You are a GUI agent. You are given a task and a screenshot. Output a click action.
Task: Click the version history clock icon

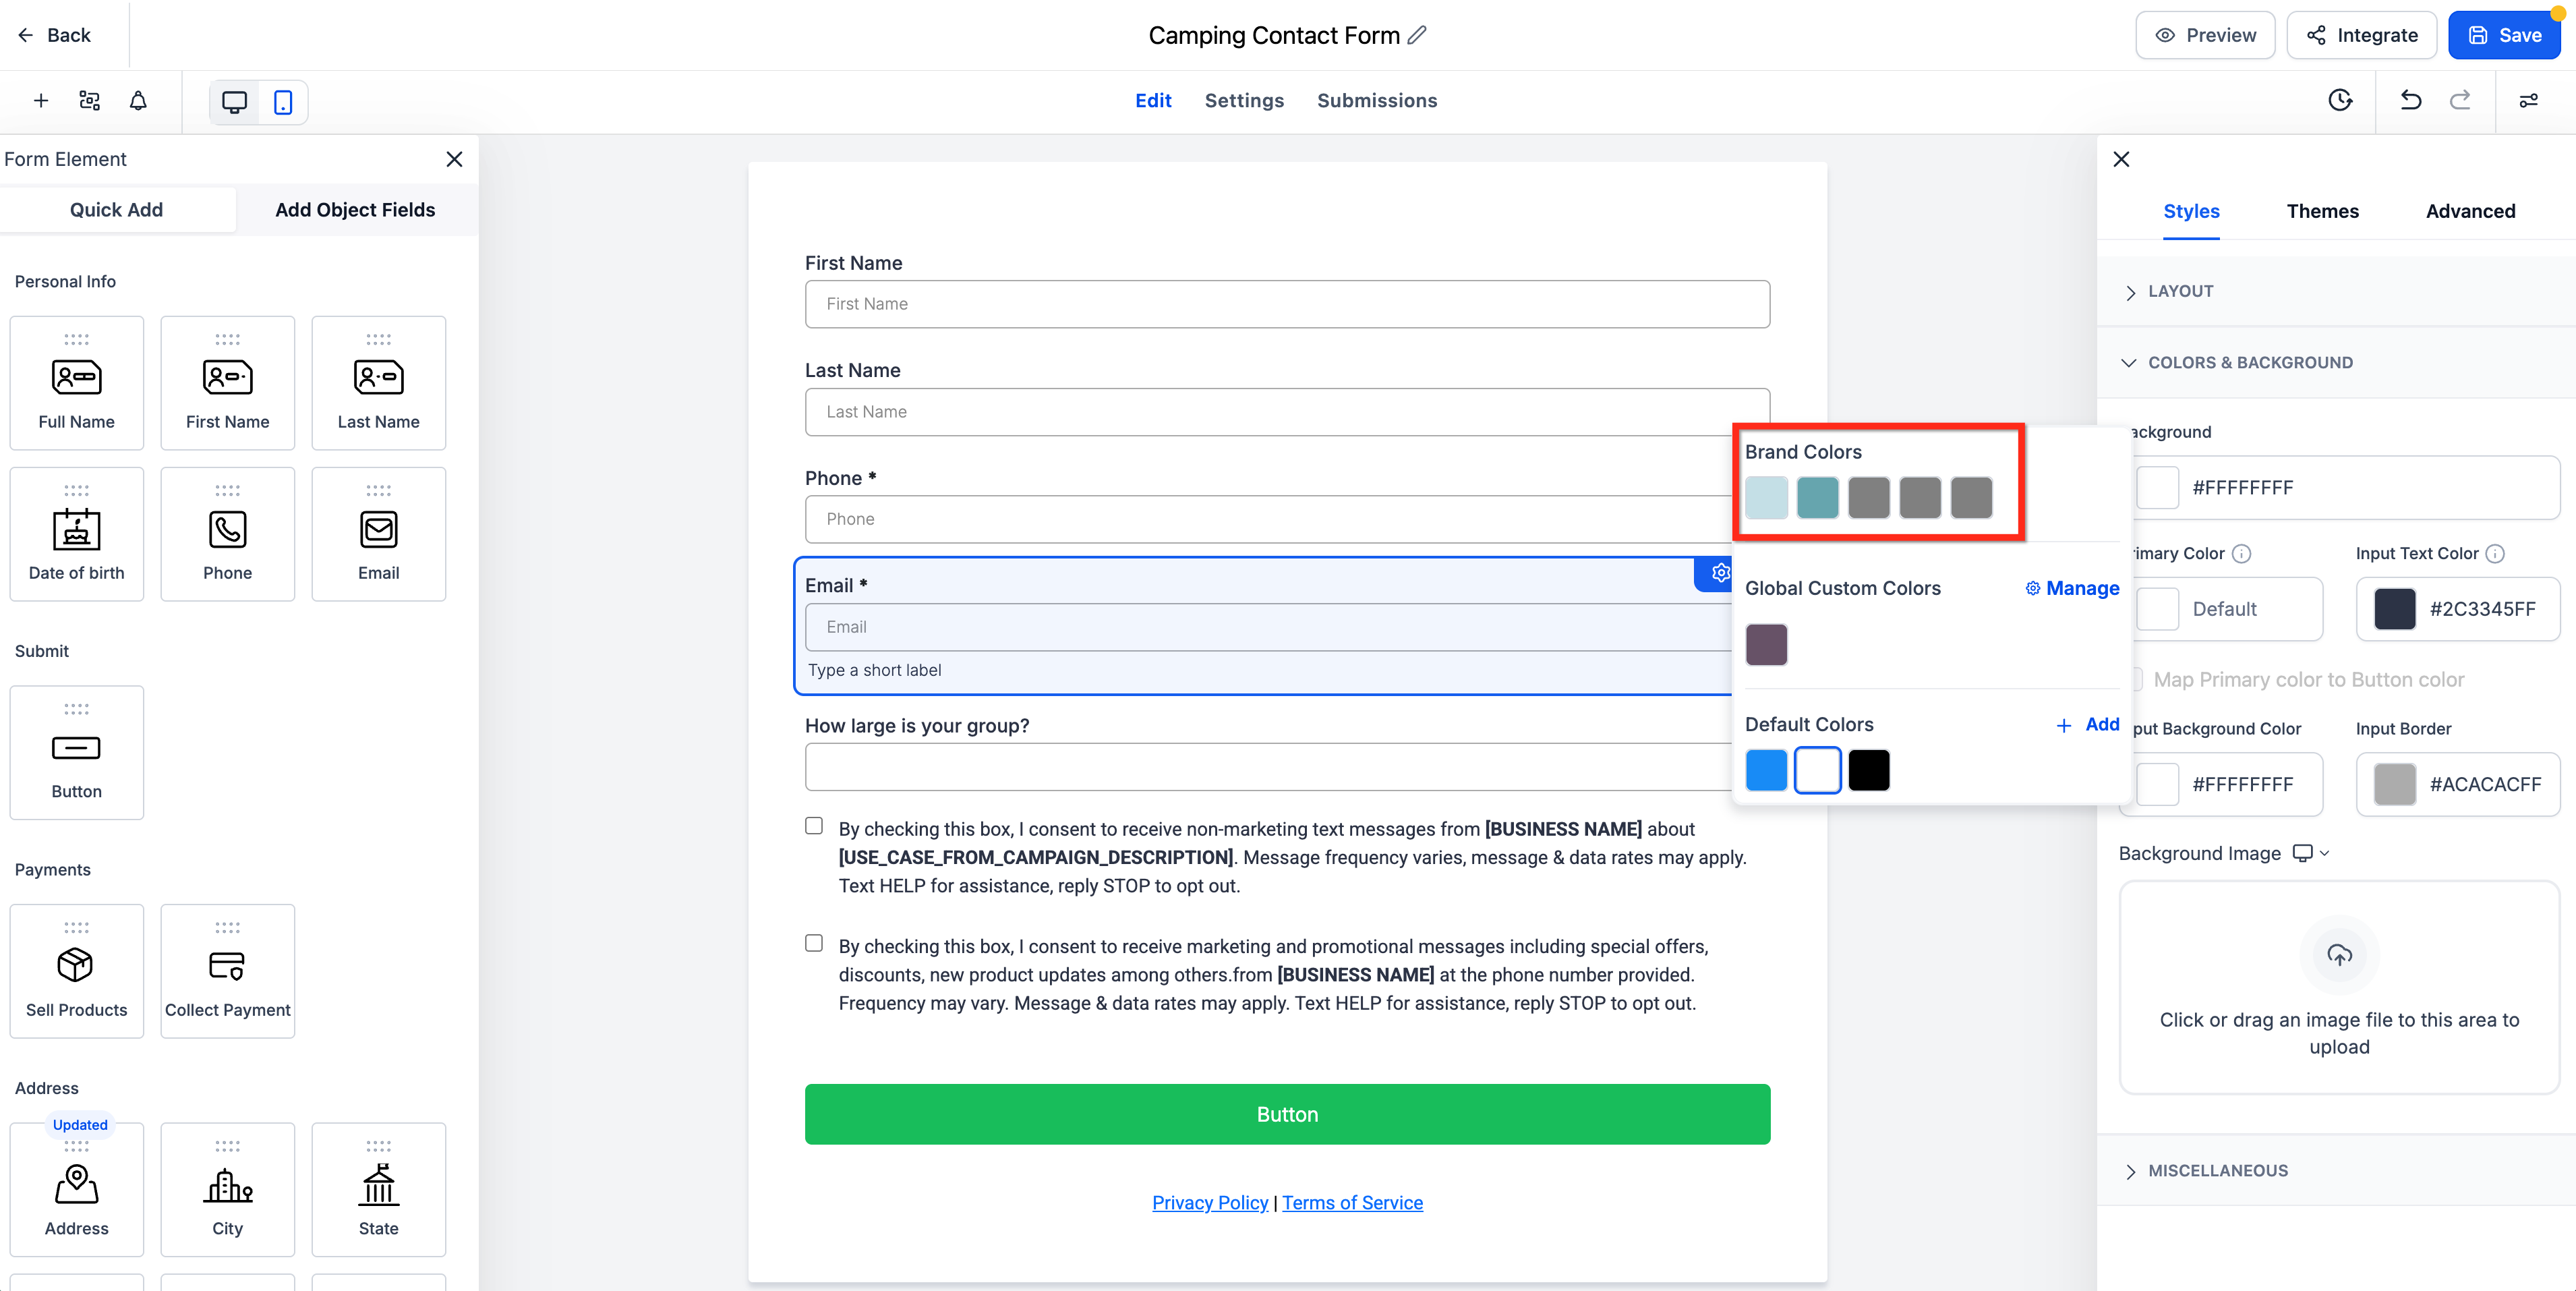[2340, 100]
